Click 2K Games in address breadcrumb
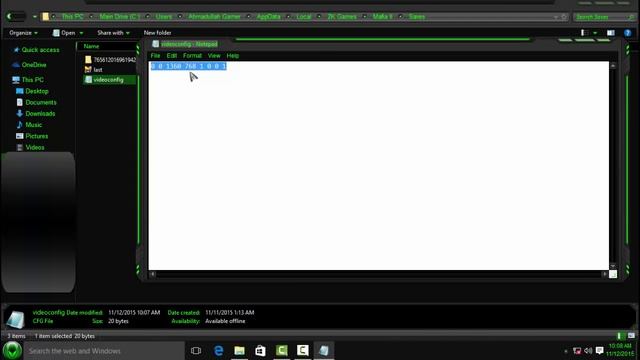 tap(342, 17)
